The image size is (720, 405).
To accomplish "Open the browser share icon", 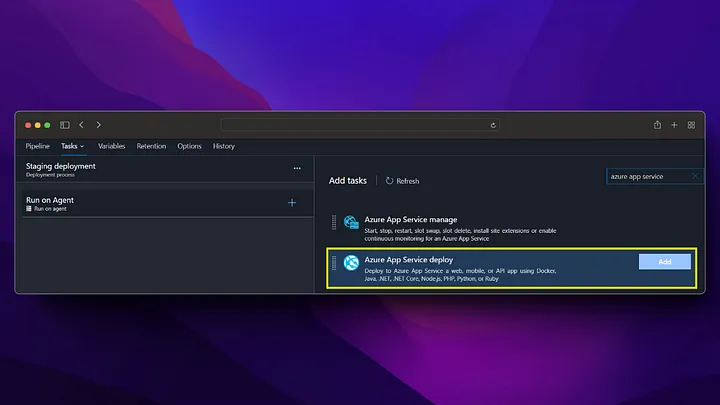I will click(x=658, y=125).
